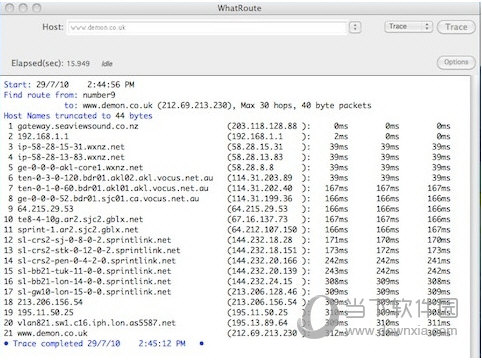Click IP address (213.206.128.46
Image resolution: width=482 pixels, height=360 pixels.
262,291
